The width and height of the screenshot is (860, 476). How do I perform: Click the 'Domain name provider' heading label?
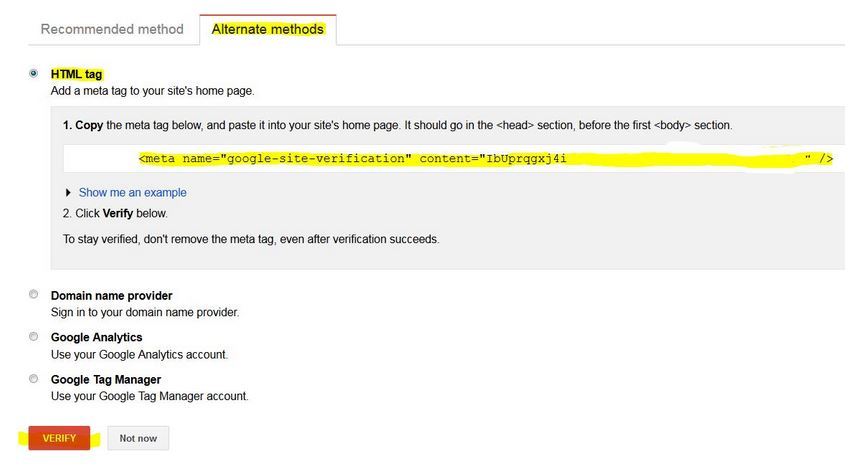point(111,296)
